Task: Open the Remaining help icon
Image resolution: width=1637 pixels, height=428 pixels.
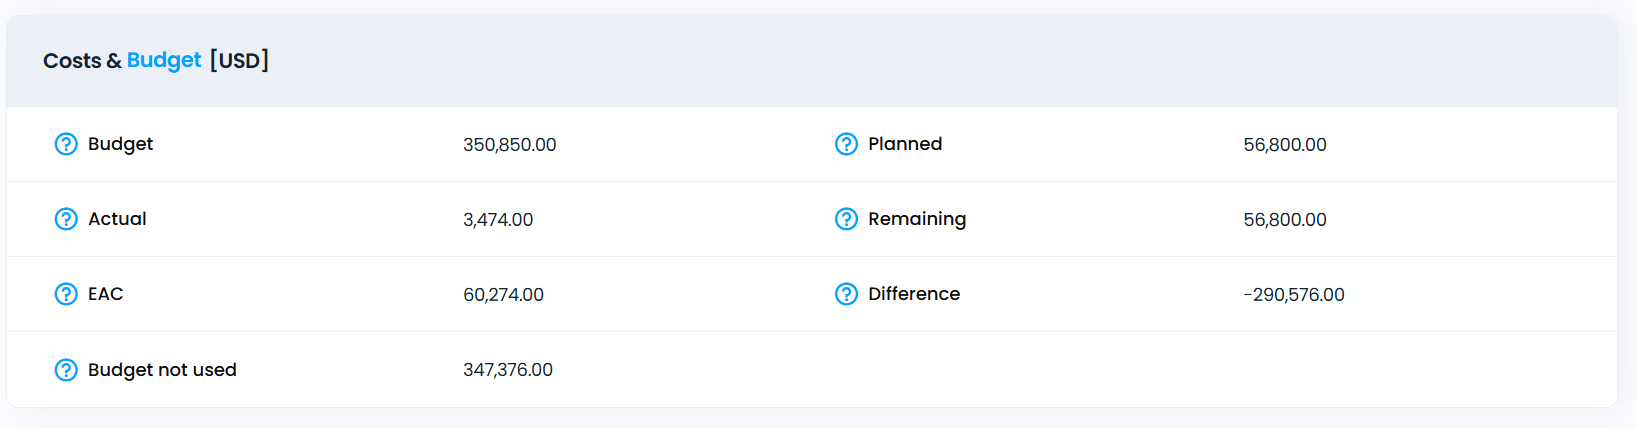Action: [x=846, y=219]
